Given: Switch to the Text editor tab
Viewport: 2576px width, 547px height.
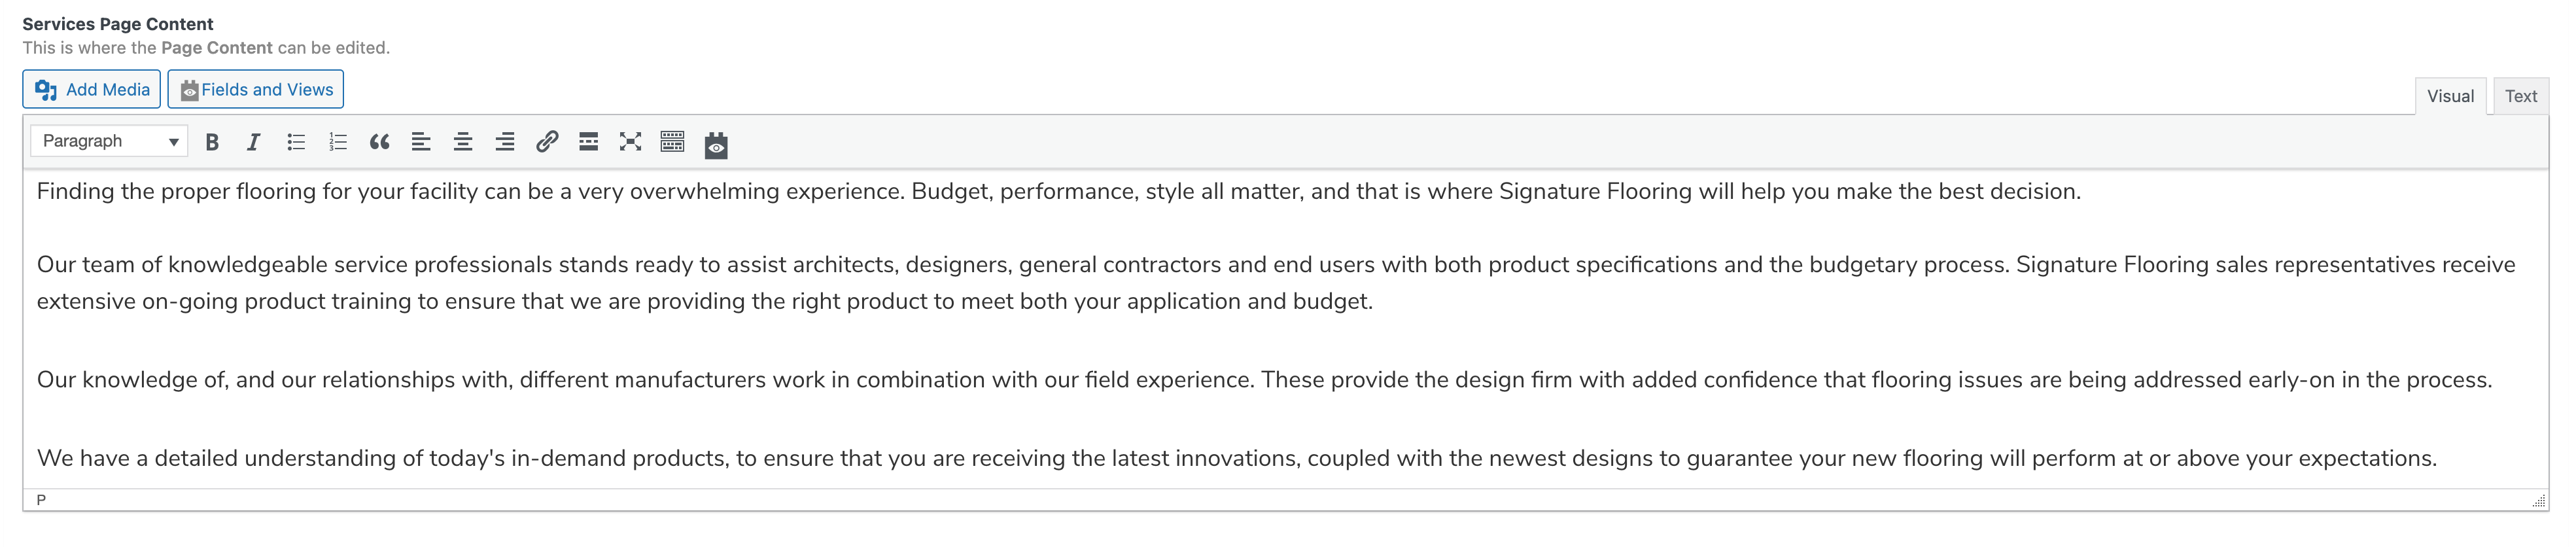Looking at the screenshot, I should (x=2521, y=96).
